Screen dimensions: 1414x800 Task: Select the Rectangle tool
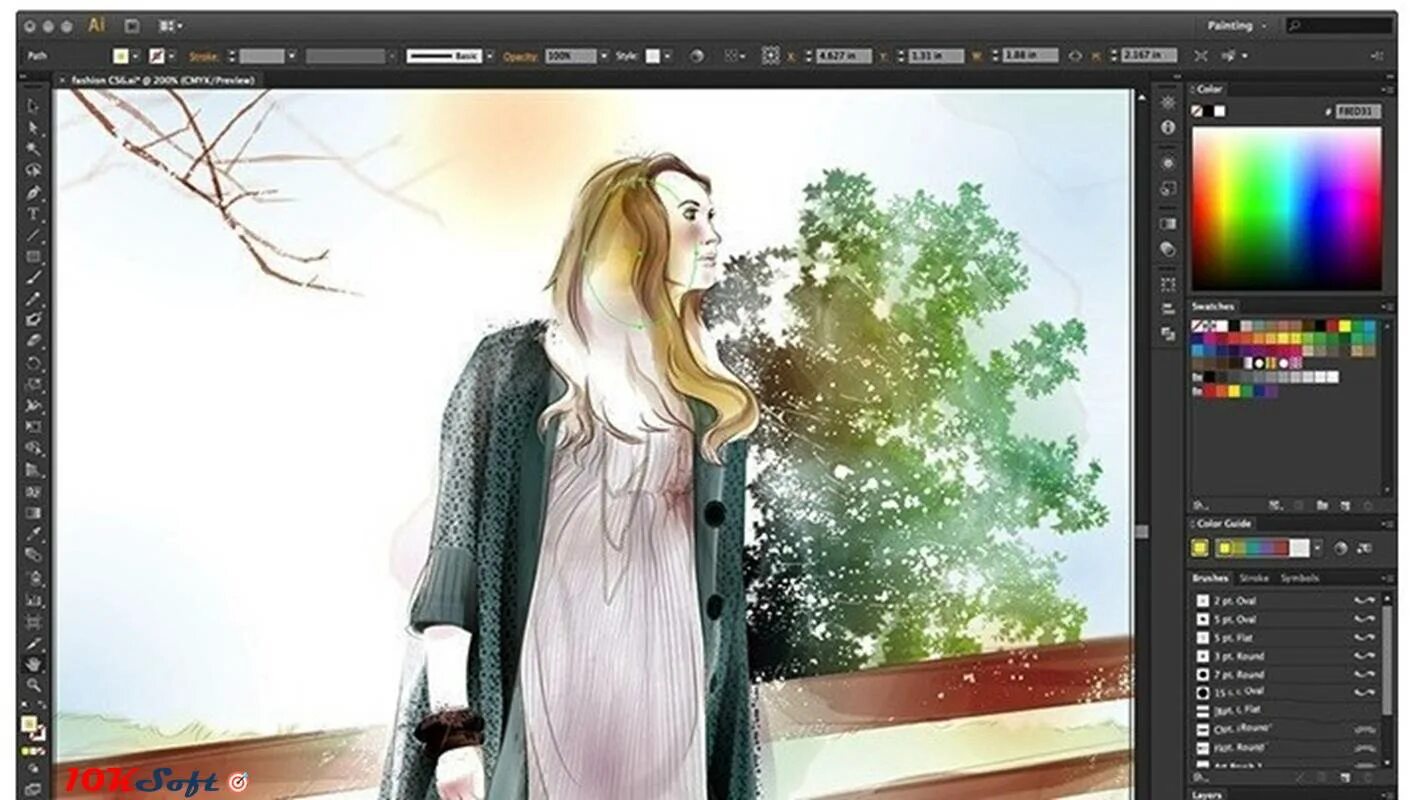coord(34,257)
